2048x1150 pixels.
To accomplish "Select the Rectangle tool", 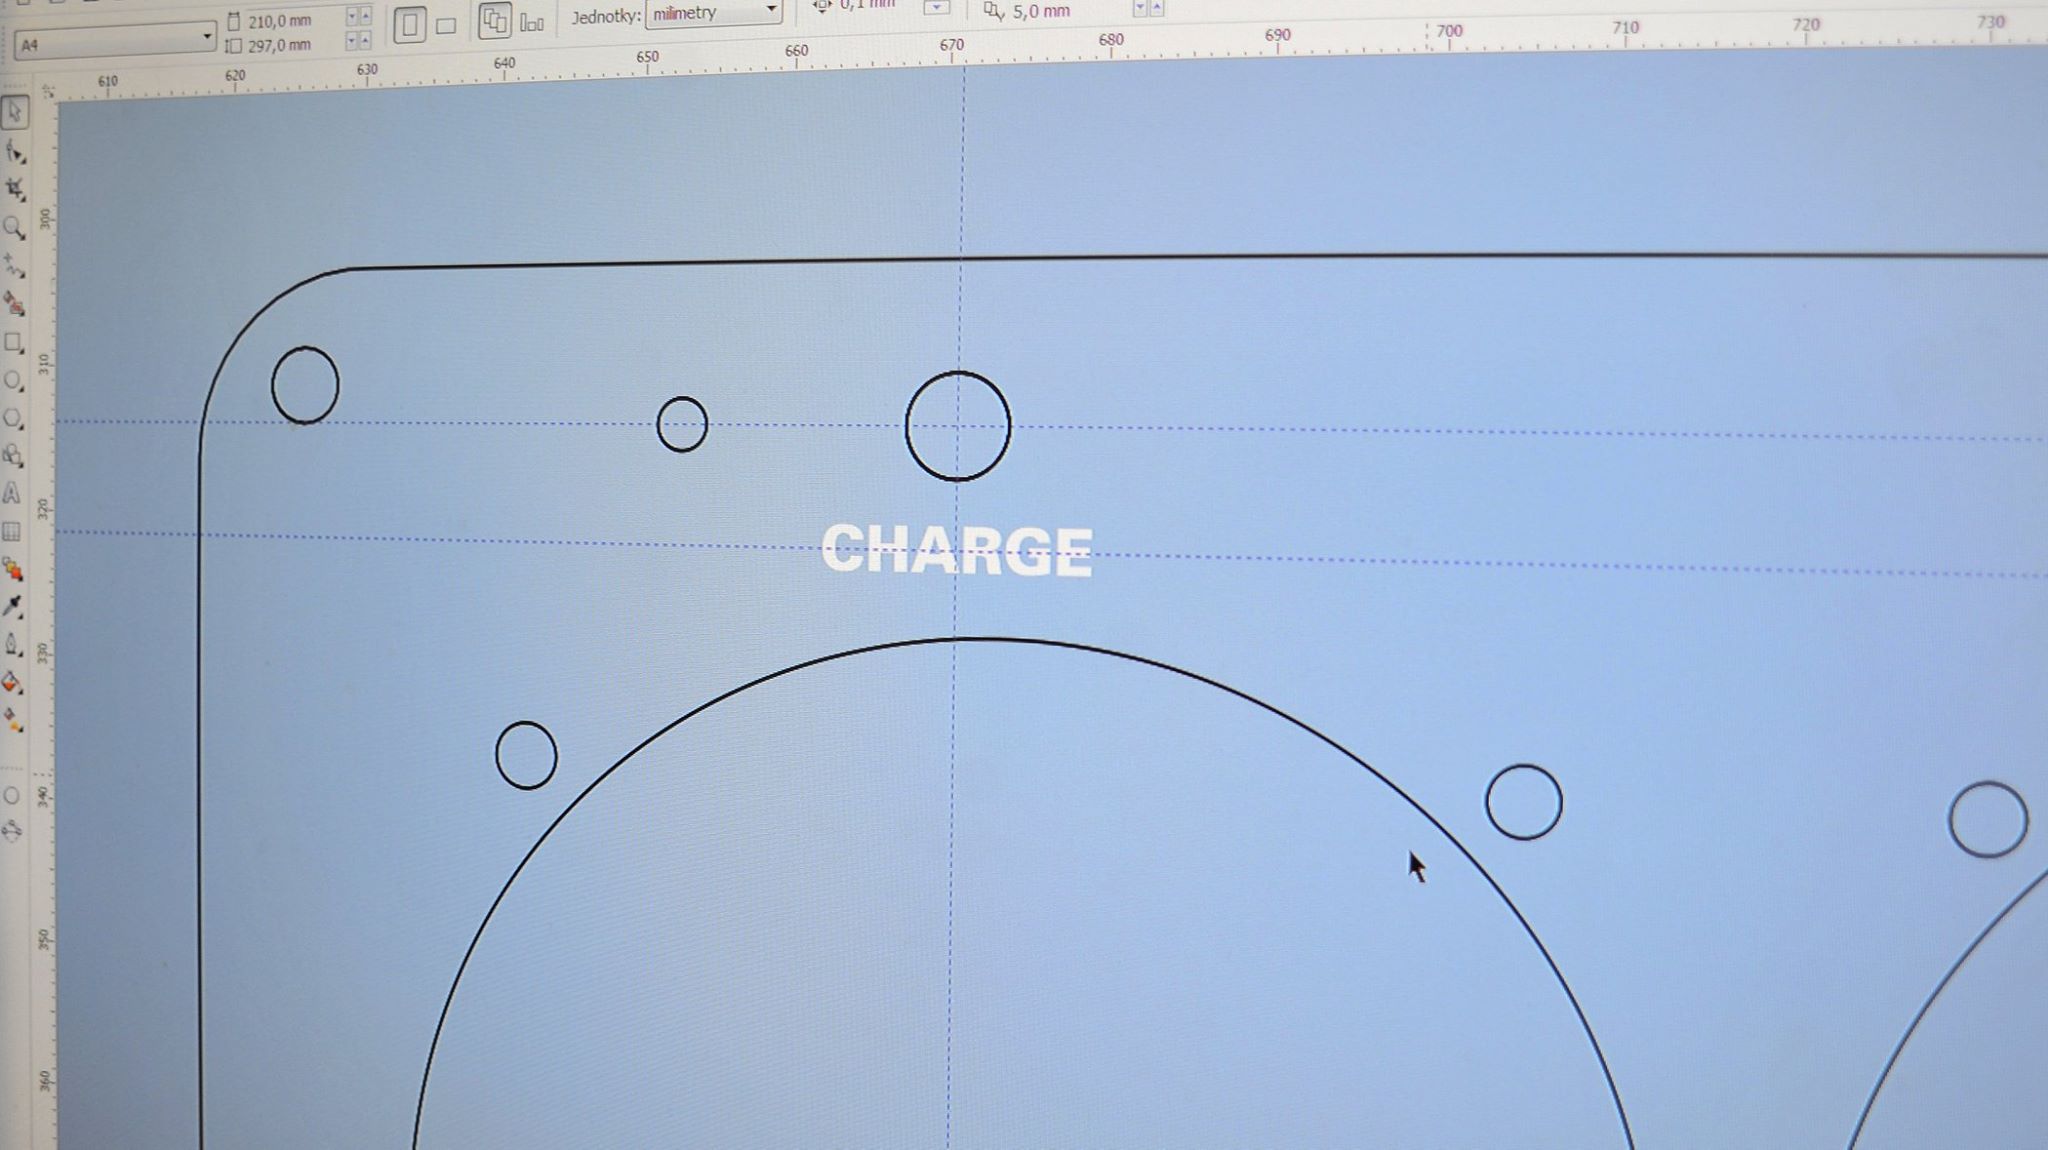I will (14, 343).
